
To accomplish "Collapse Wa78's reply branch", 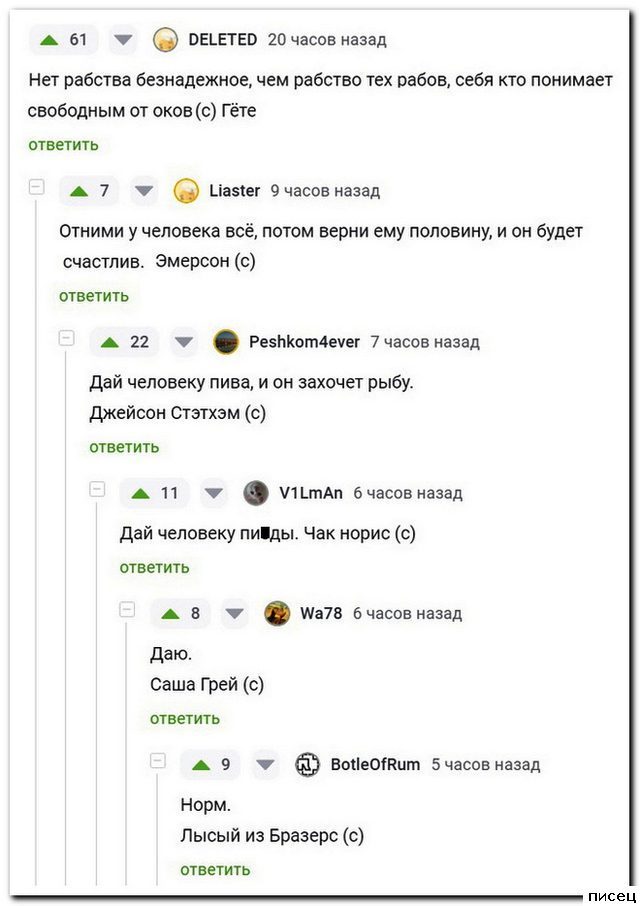I will (127, 609).
